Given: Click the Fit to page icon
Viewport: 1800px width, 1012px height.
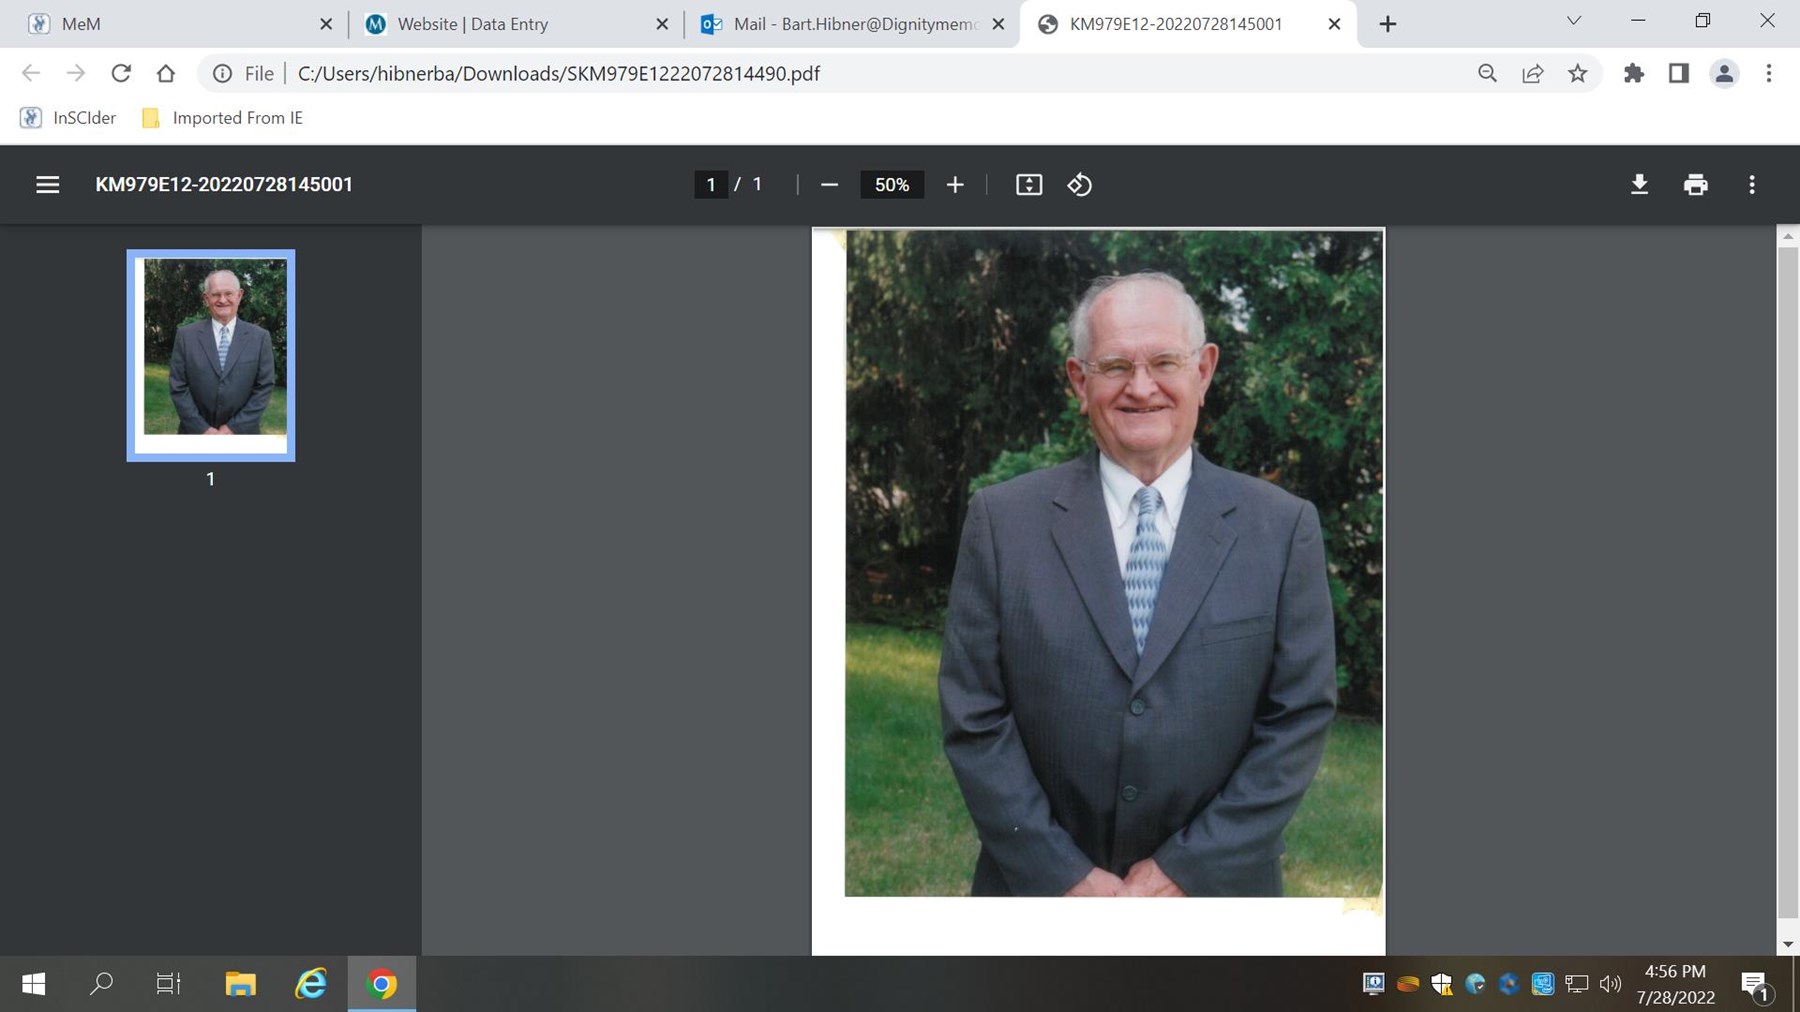Looking at the screenshot, I should (1029, 185).
